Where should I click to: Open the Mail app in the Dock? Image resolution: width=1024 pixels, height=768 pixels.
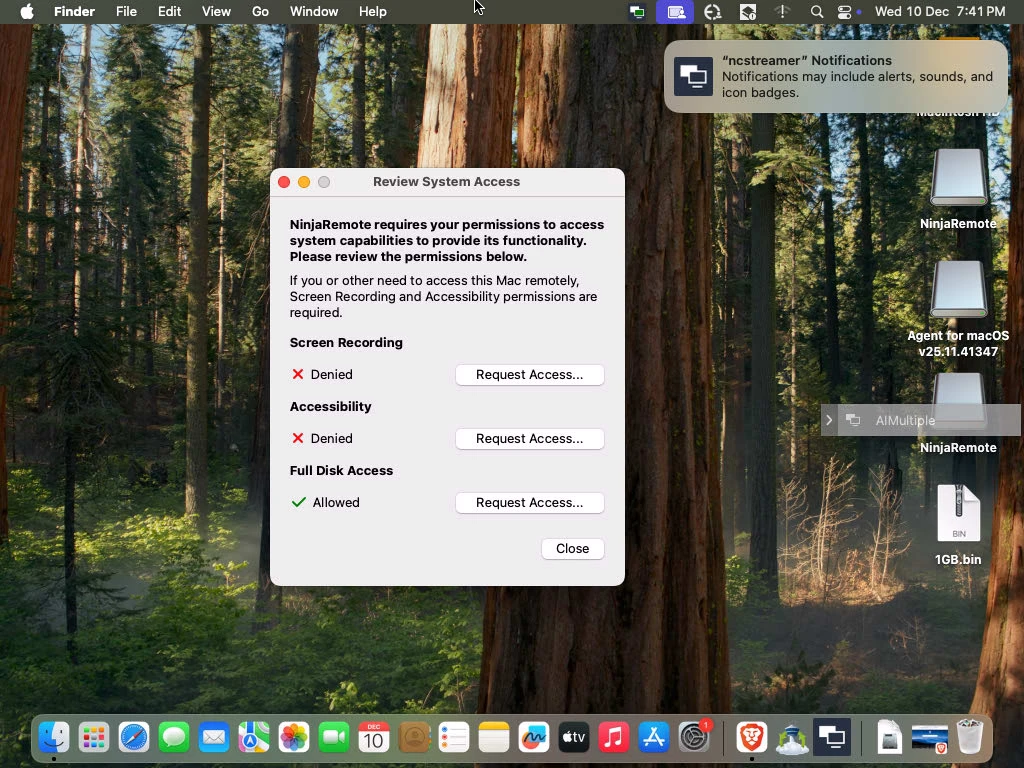tap(214, 737)
